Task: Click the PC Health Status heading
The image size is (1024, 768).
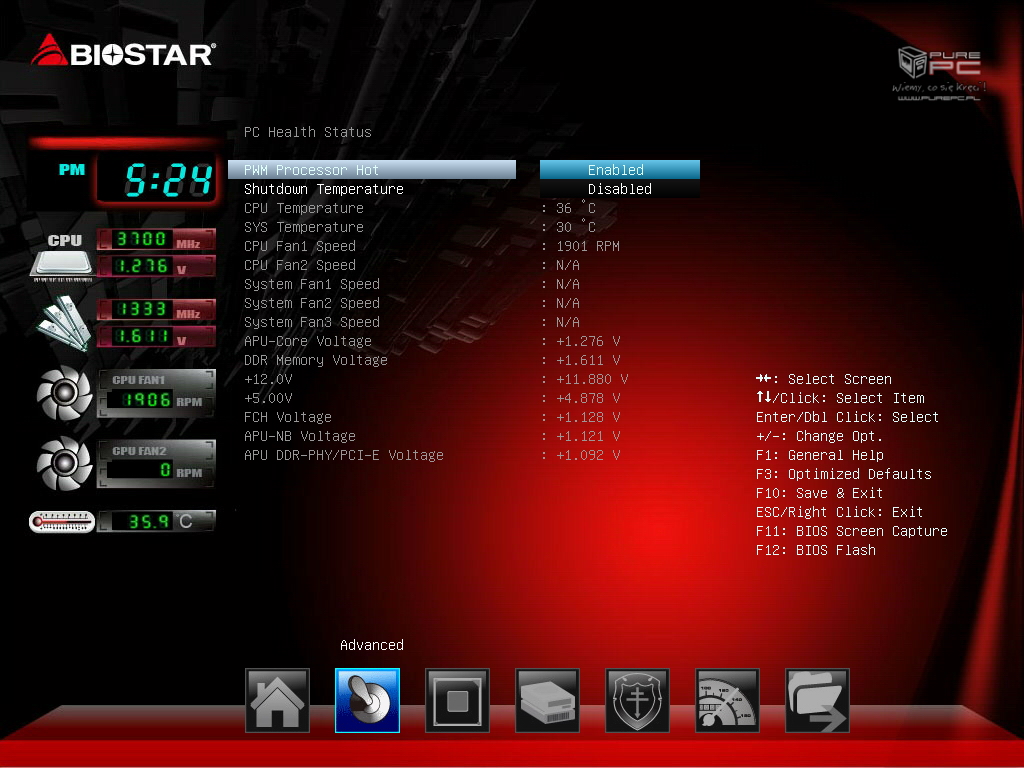Action: pyautogui.click(x=308, y=132)
